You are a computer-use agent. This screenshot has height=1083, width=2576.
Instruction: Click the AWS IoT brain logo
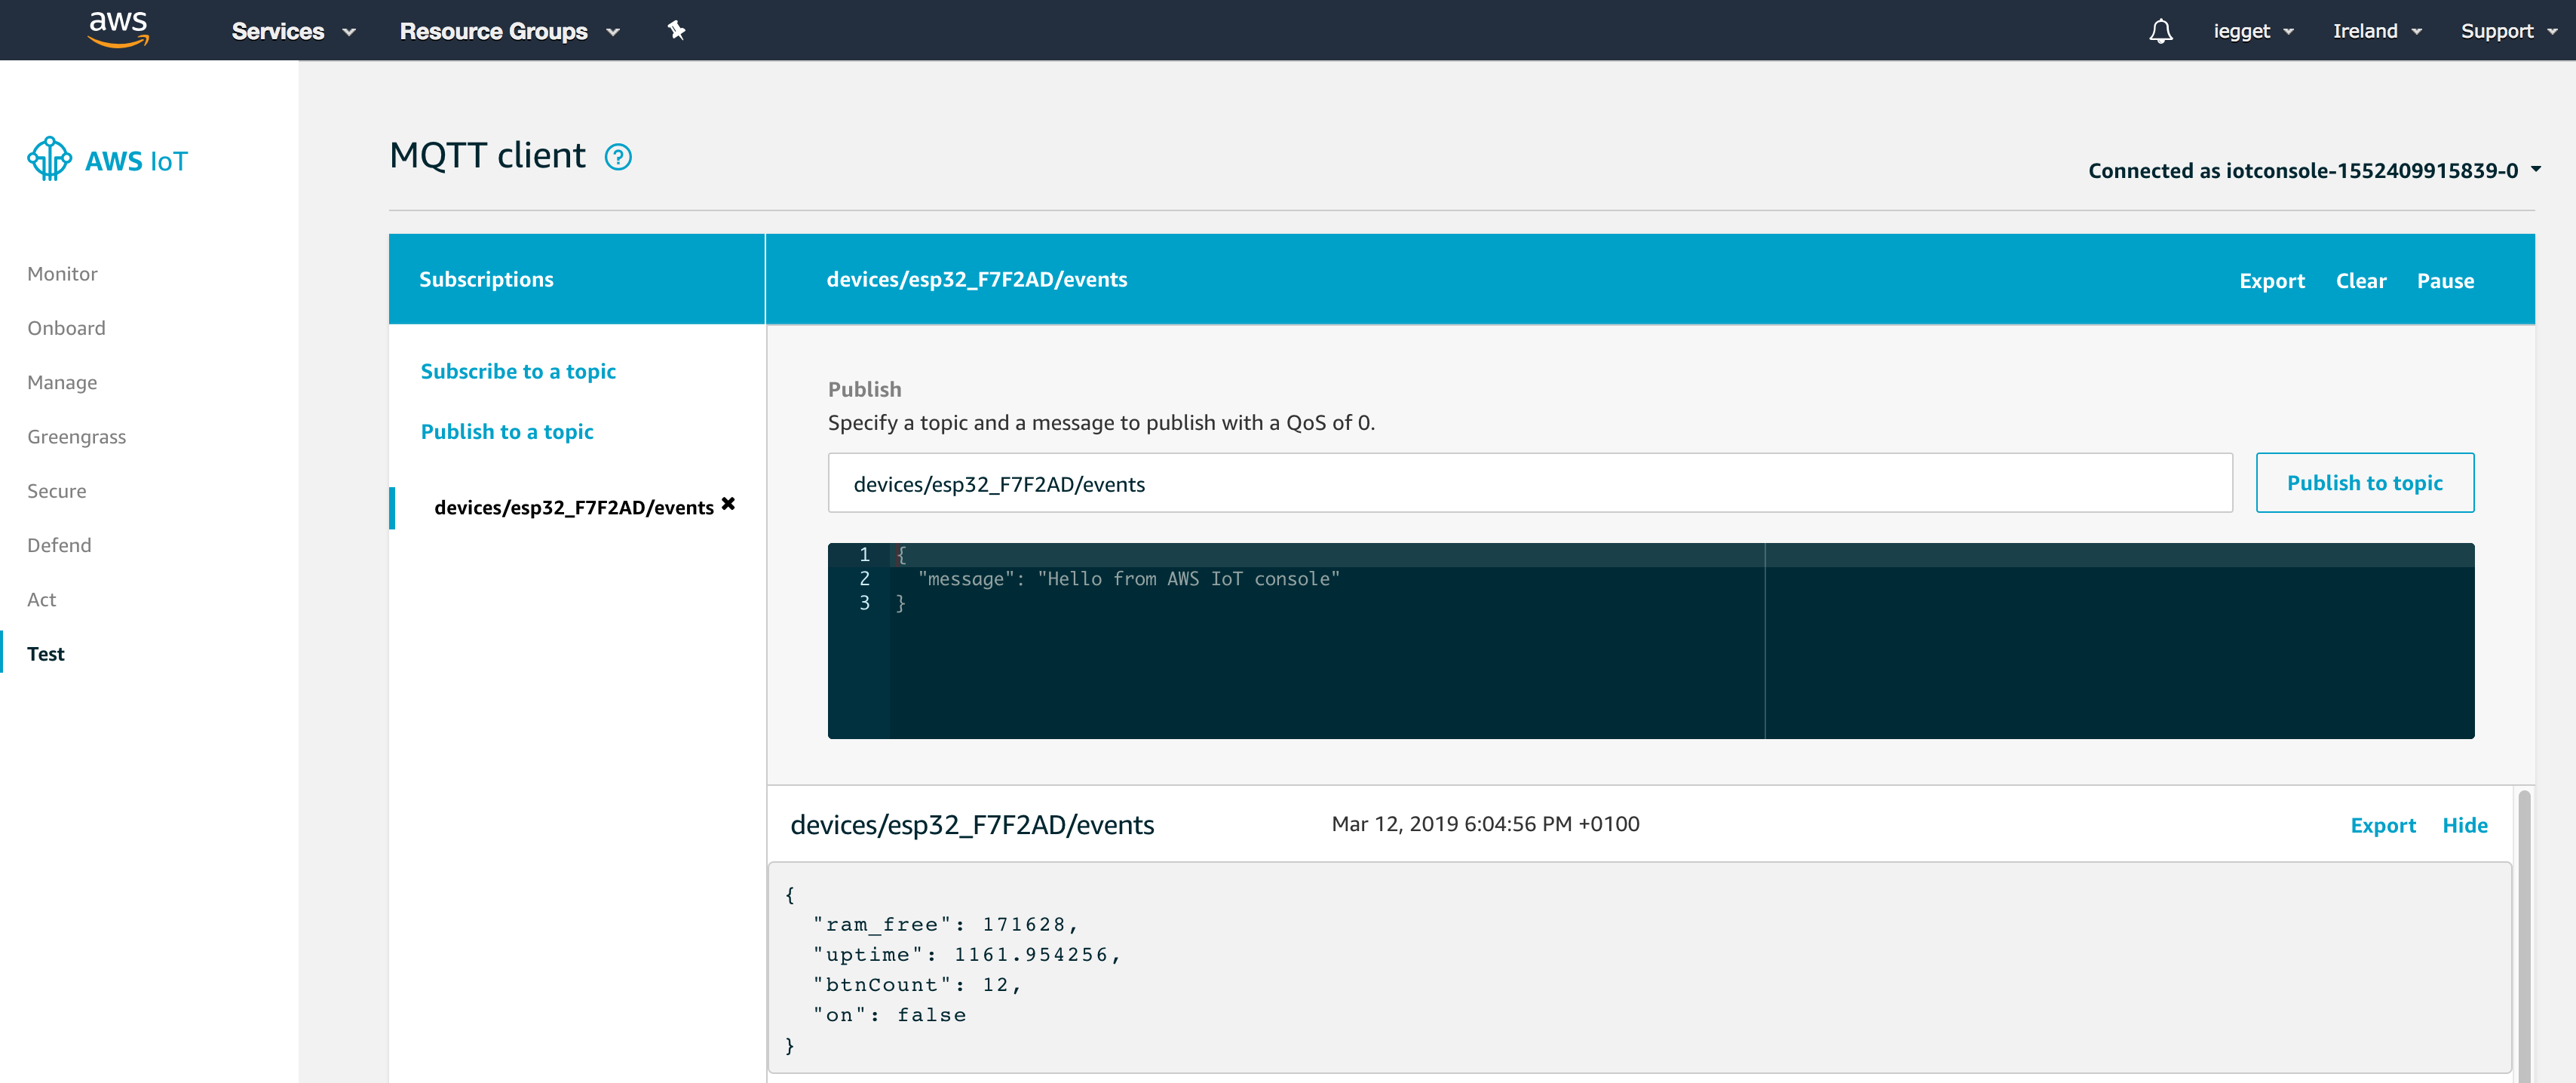point(49,159)
